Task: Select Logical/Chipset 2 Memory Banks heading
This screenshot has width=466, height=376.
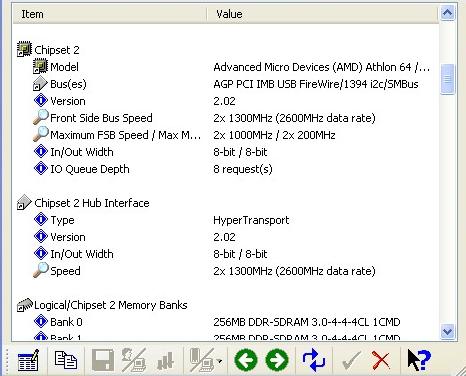Action: point(111,305)
